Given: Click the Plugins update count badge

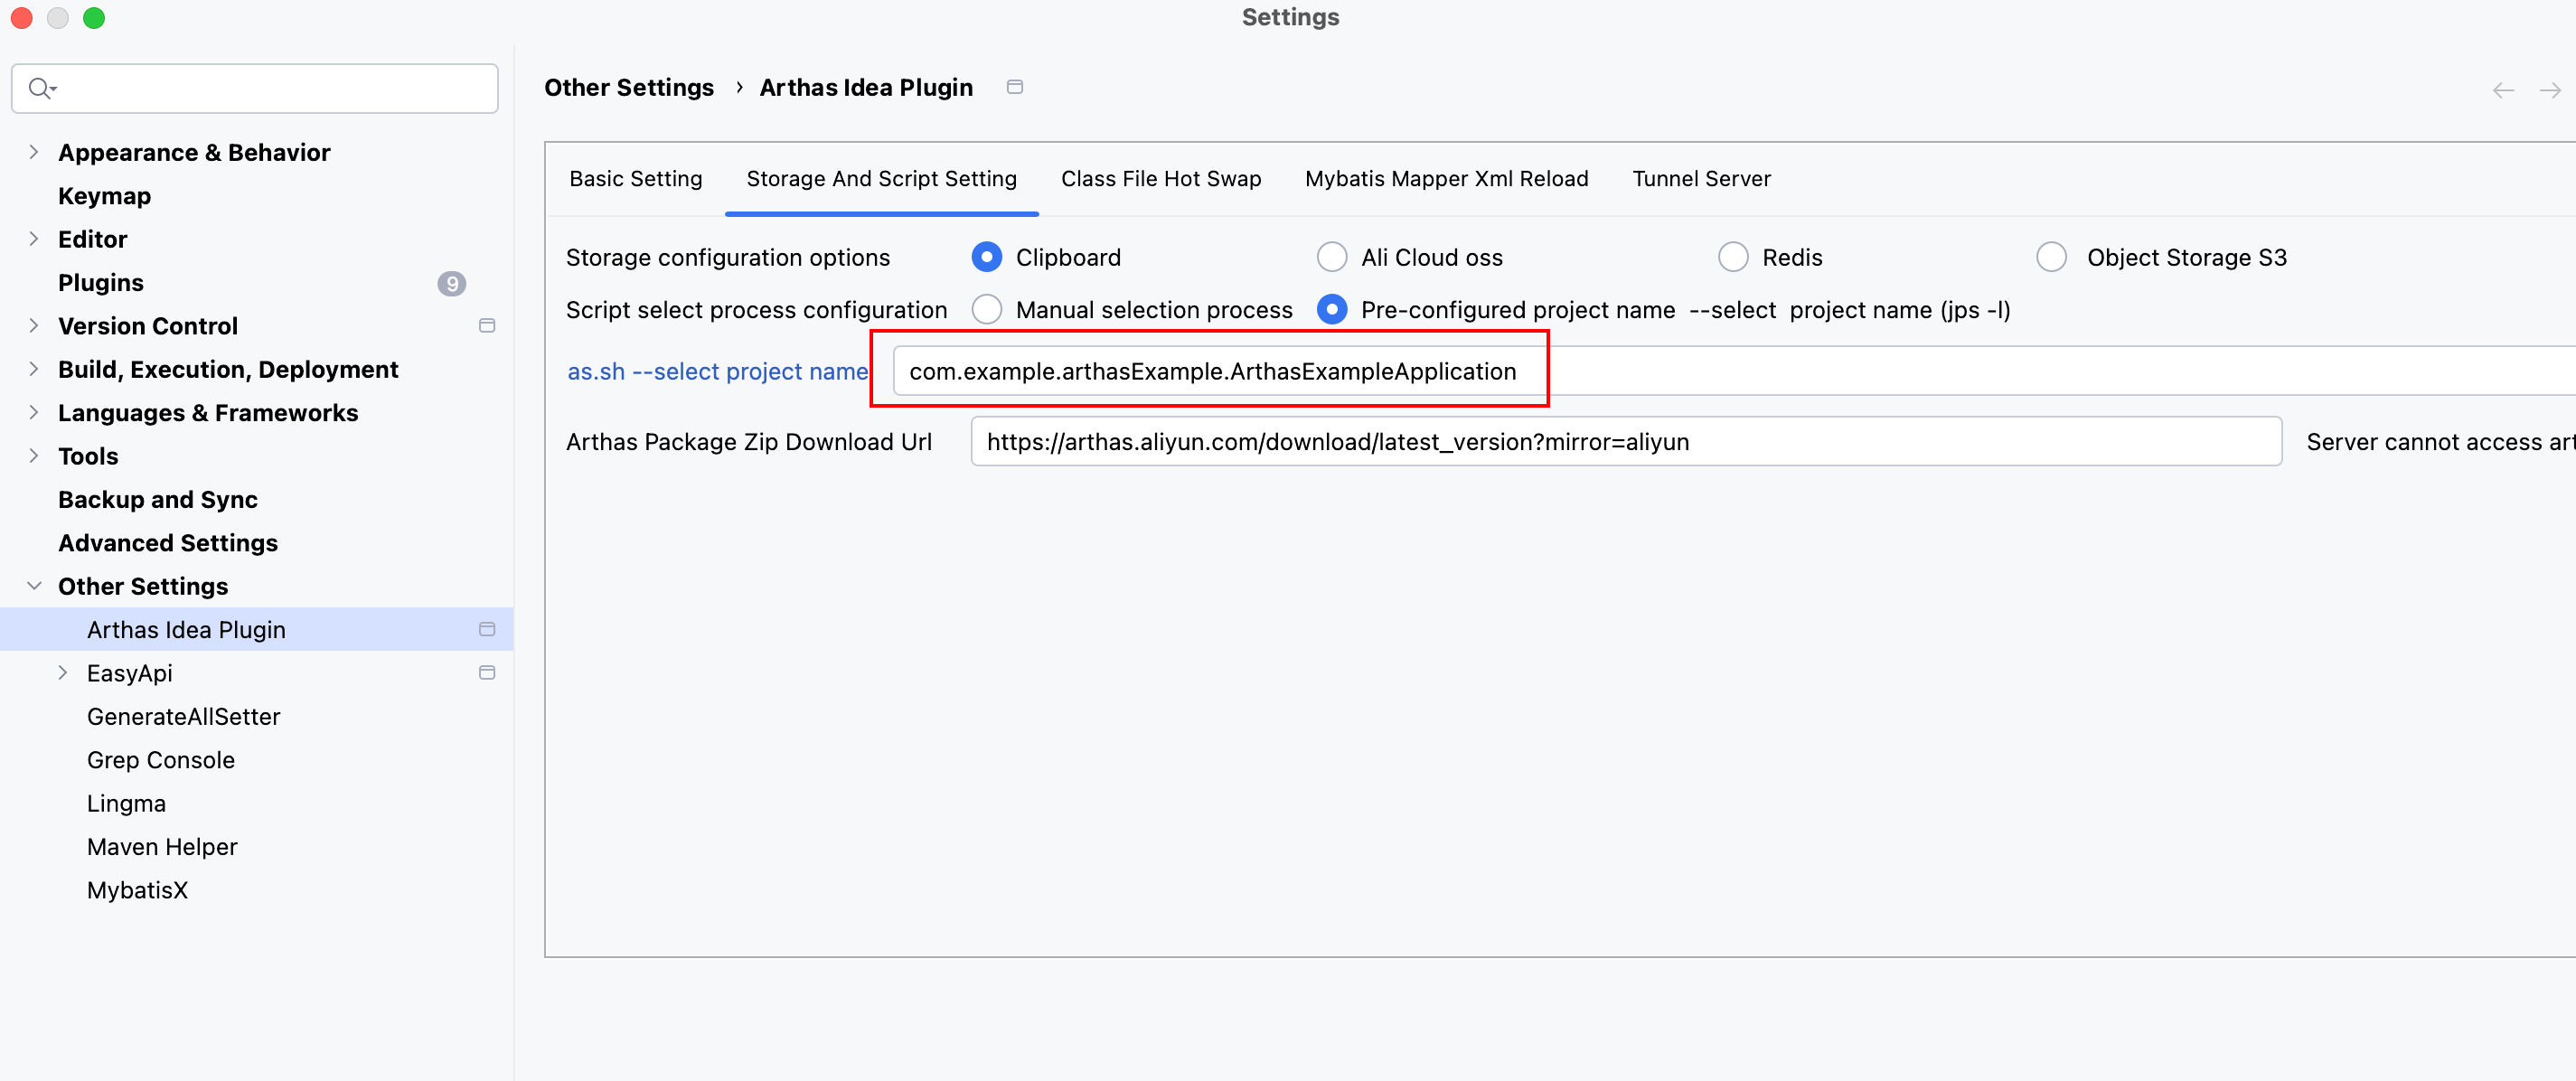Looking at the screenshot, I should point(452,283).
